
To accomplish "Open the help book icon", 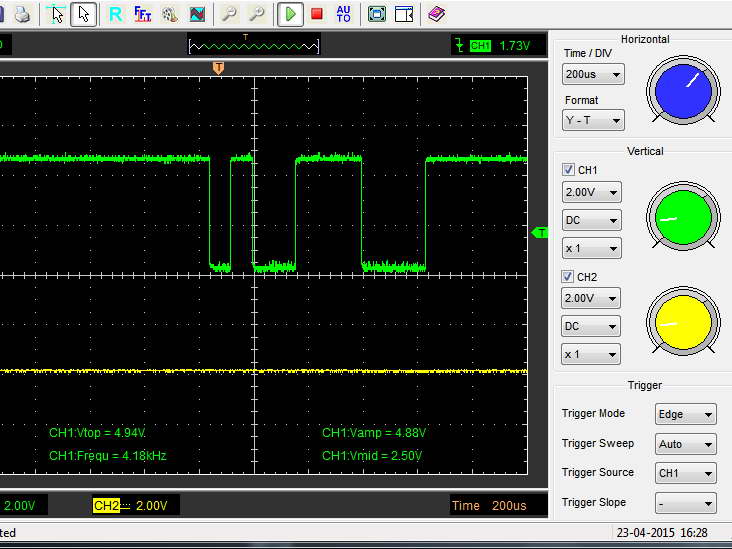I will pos(435,14).
